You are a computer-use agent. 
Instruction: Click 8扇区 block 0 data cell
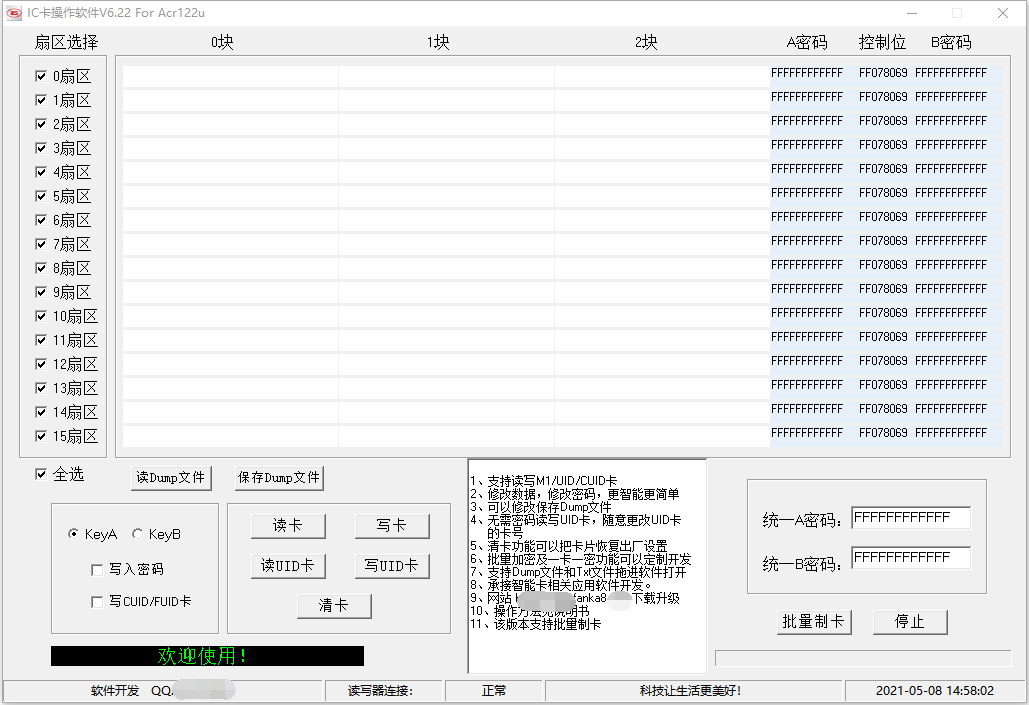coord(230,268)
